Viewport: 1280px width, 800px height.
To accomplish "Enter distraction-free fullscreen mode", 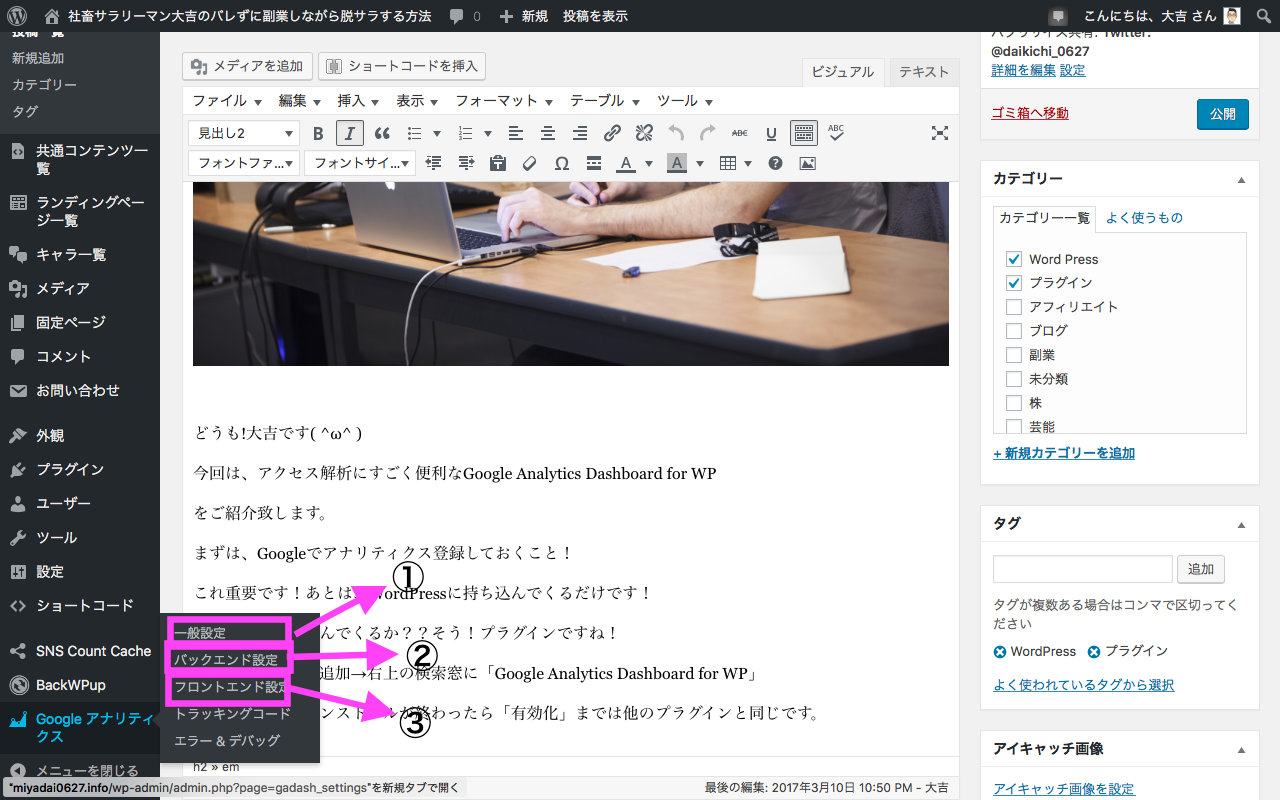I will coord(940,133).
